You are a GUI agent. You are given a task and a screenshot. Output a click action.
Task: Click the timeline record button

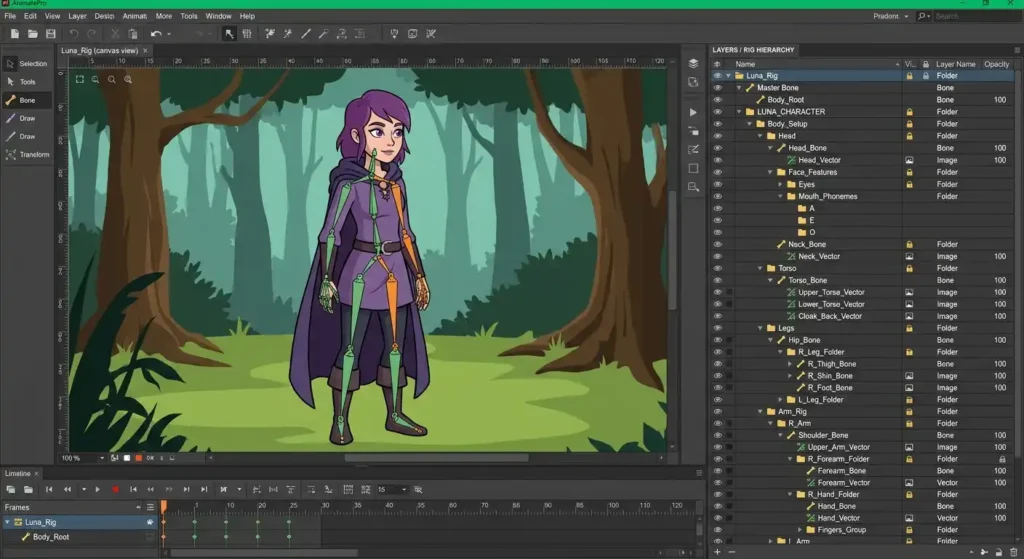(115, 489)
